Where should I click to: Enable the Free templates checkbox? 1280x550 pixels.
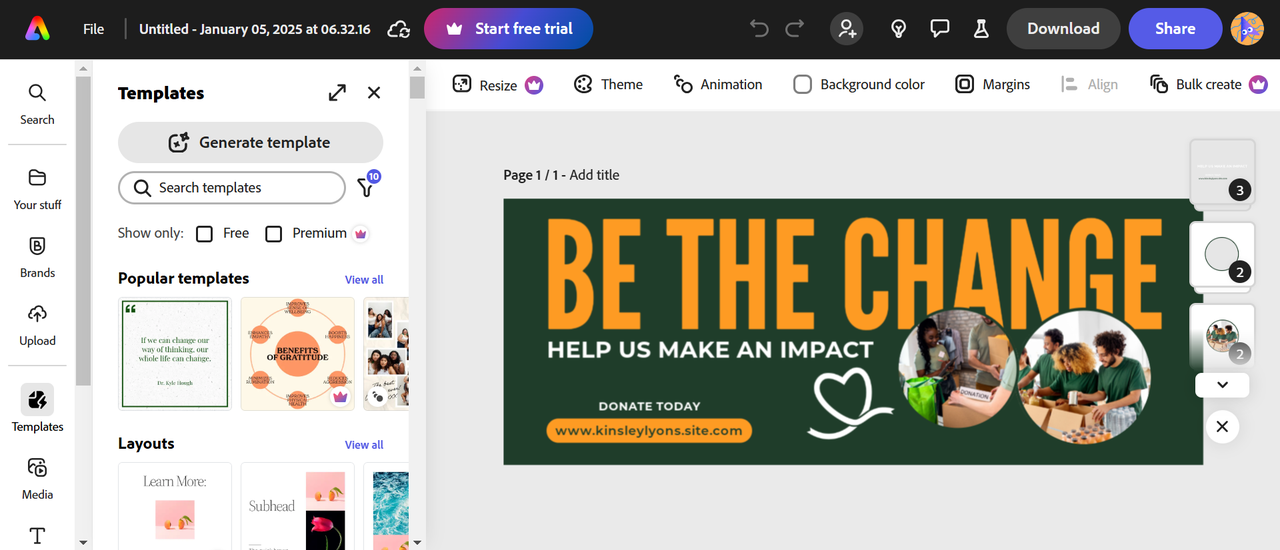pos(205,233)
